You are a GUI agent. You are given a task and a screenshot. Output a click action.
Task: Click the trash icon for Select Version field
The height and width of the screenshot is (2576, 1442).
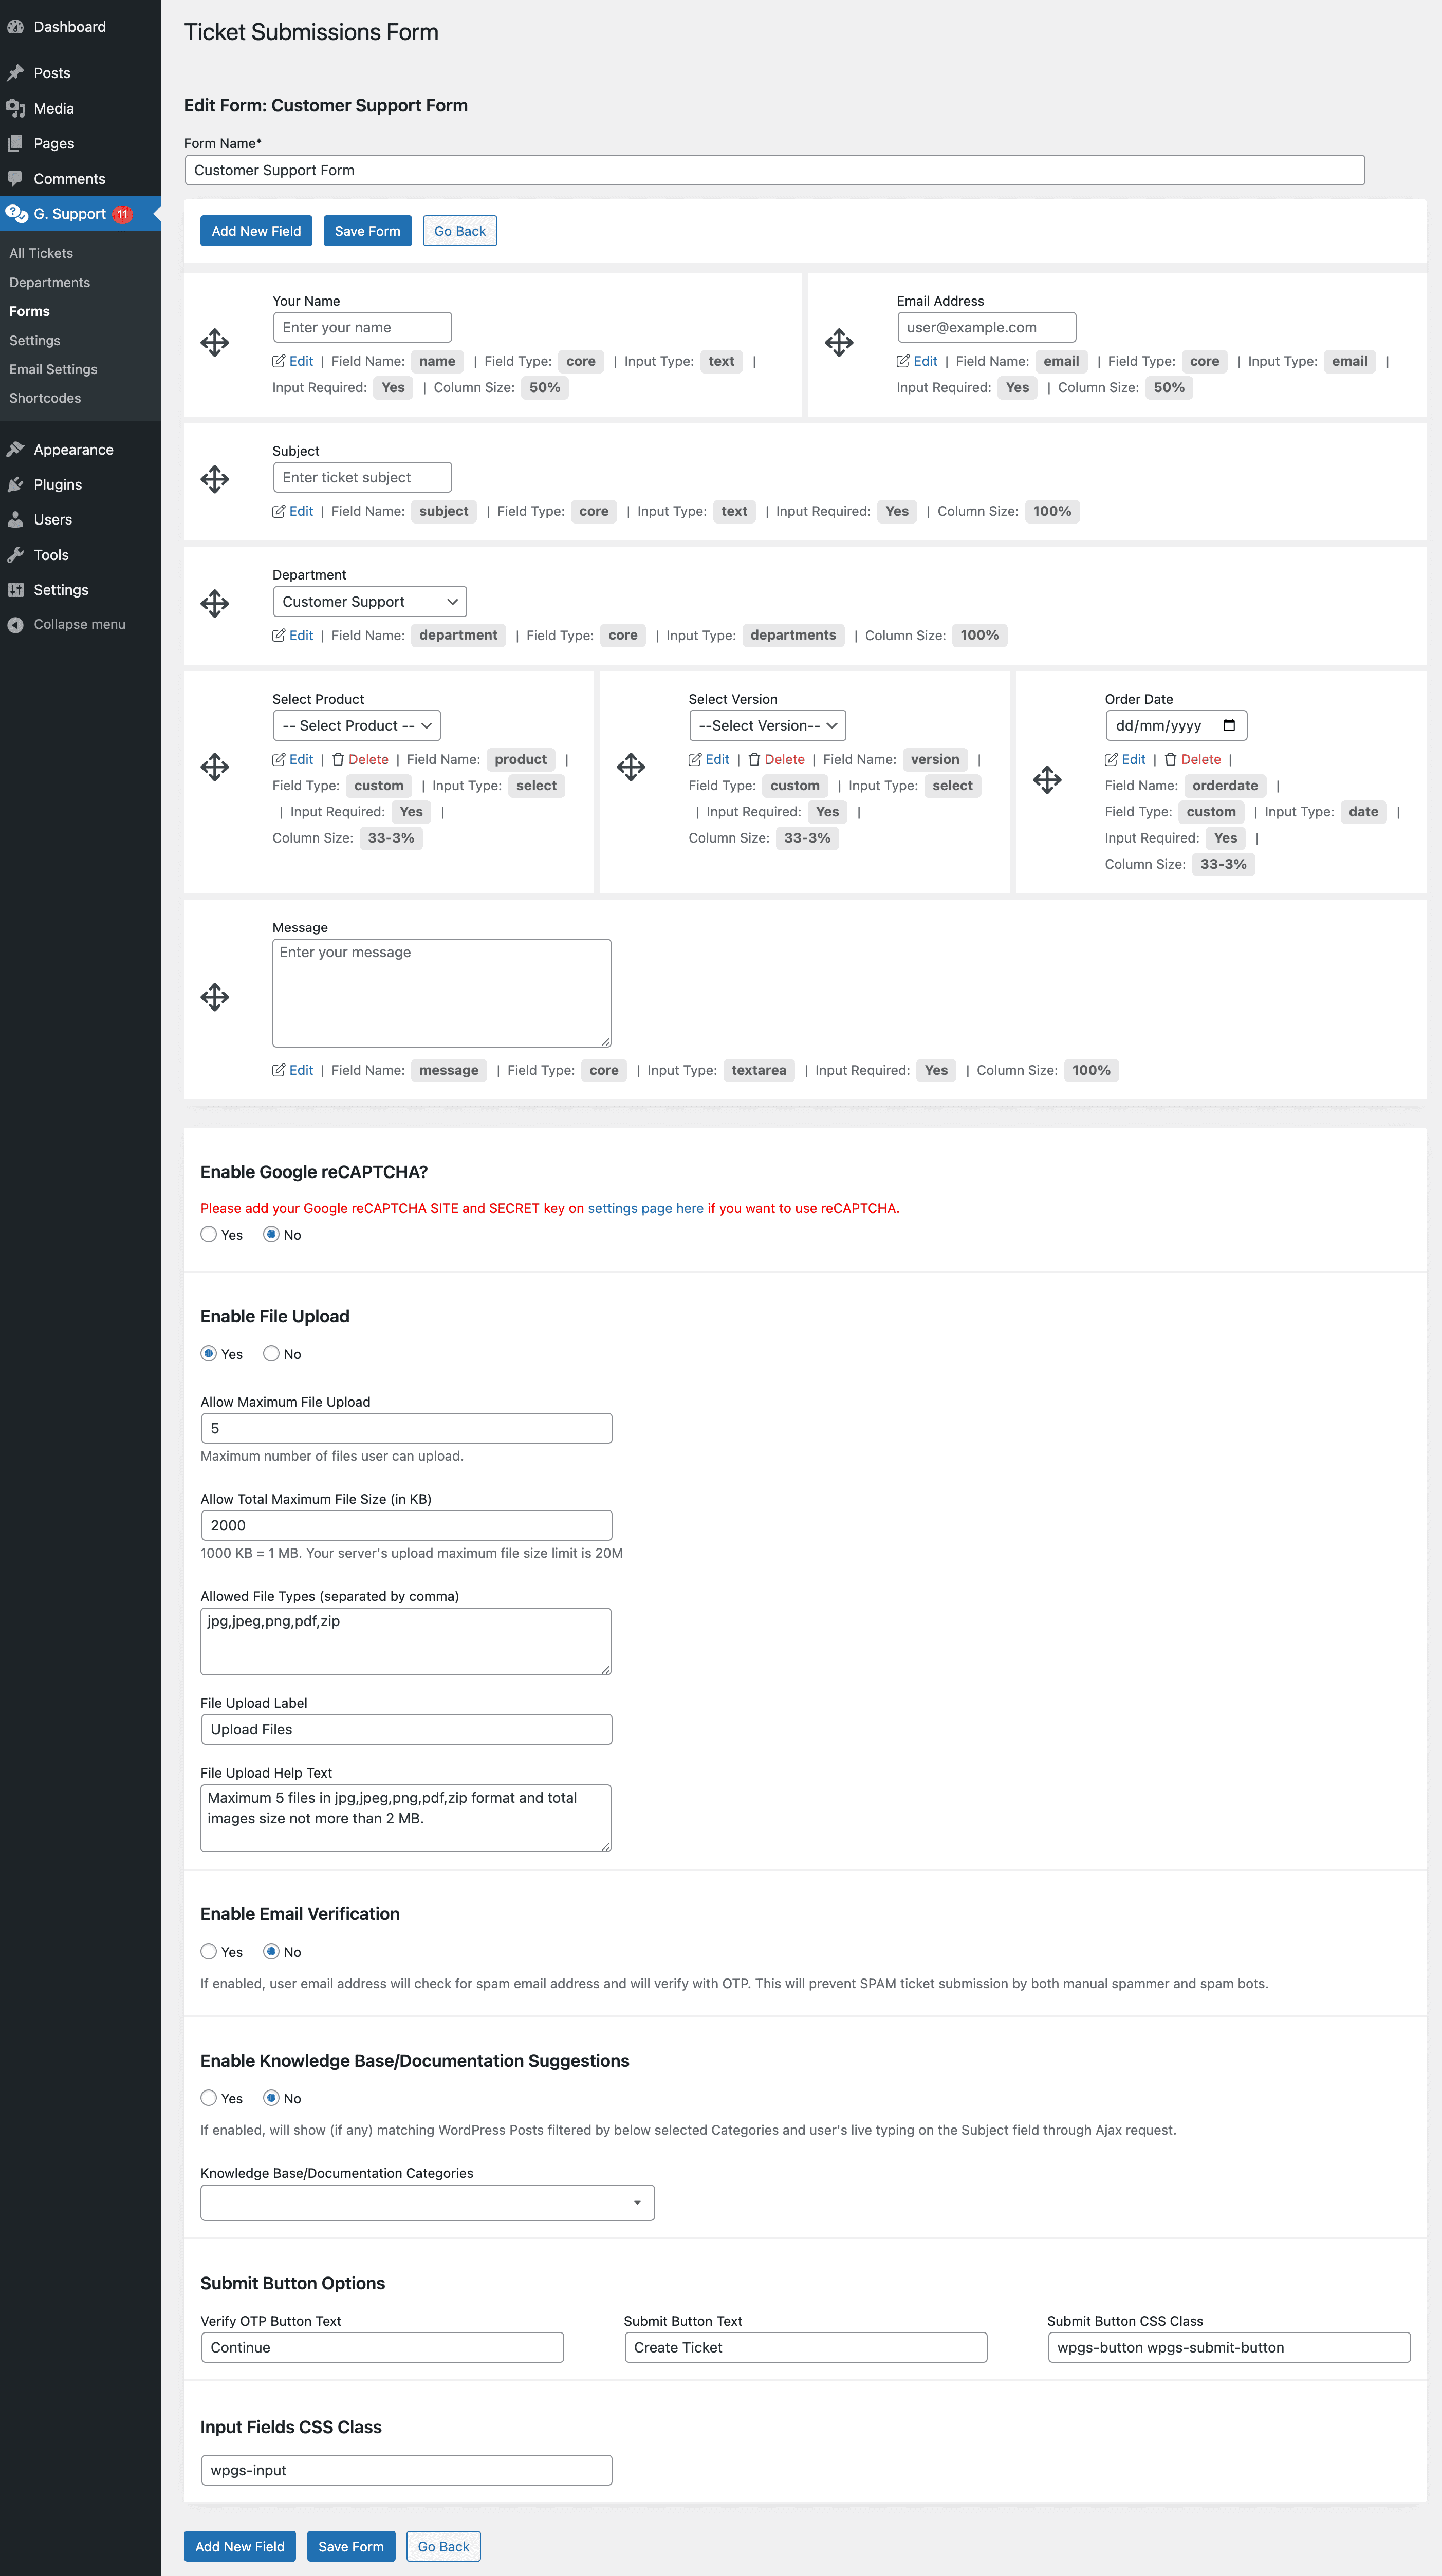coord(754,759)
